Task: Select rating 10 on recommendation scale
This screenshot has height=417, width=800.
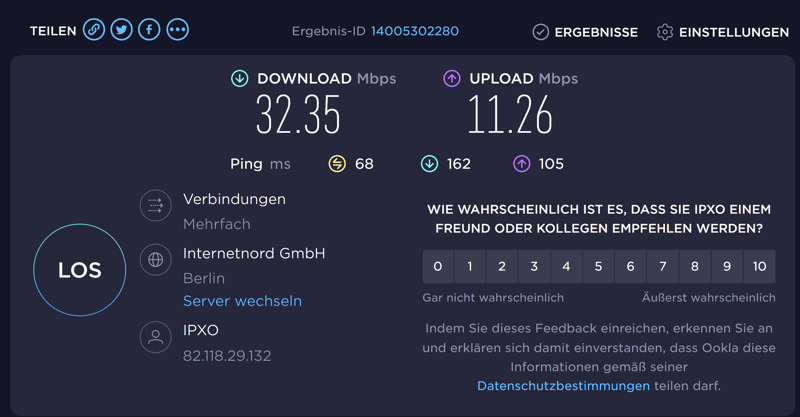Action: pos(759,266)
